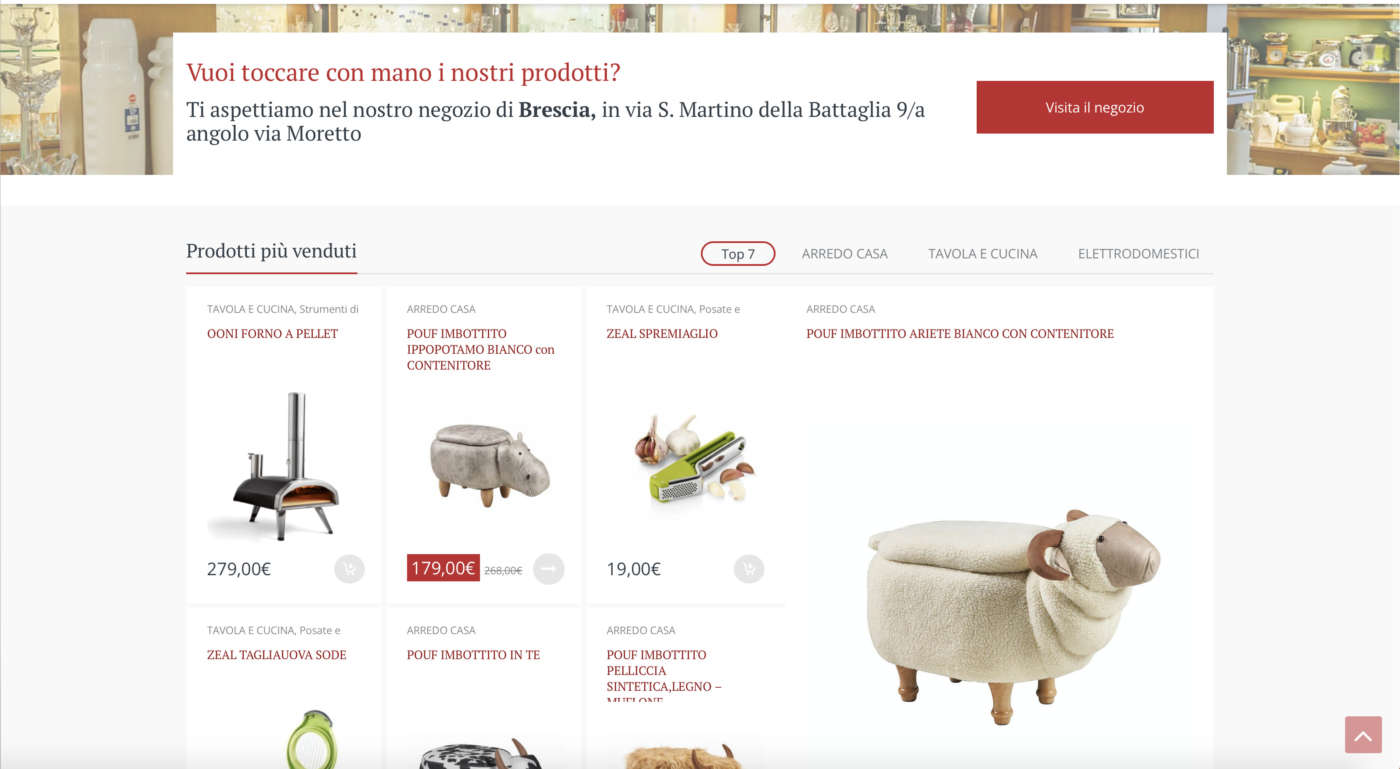The image size is (1400, 769).
Task: Switch to ELETTRODOMESTICI tab
Action: pyautogui.click(x=1138, y=254)
